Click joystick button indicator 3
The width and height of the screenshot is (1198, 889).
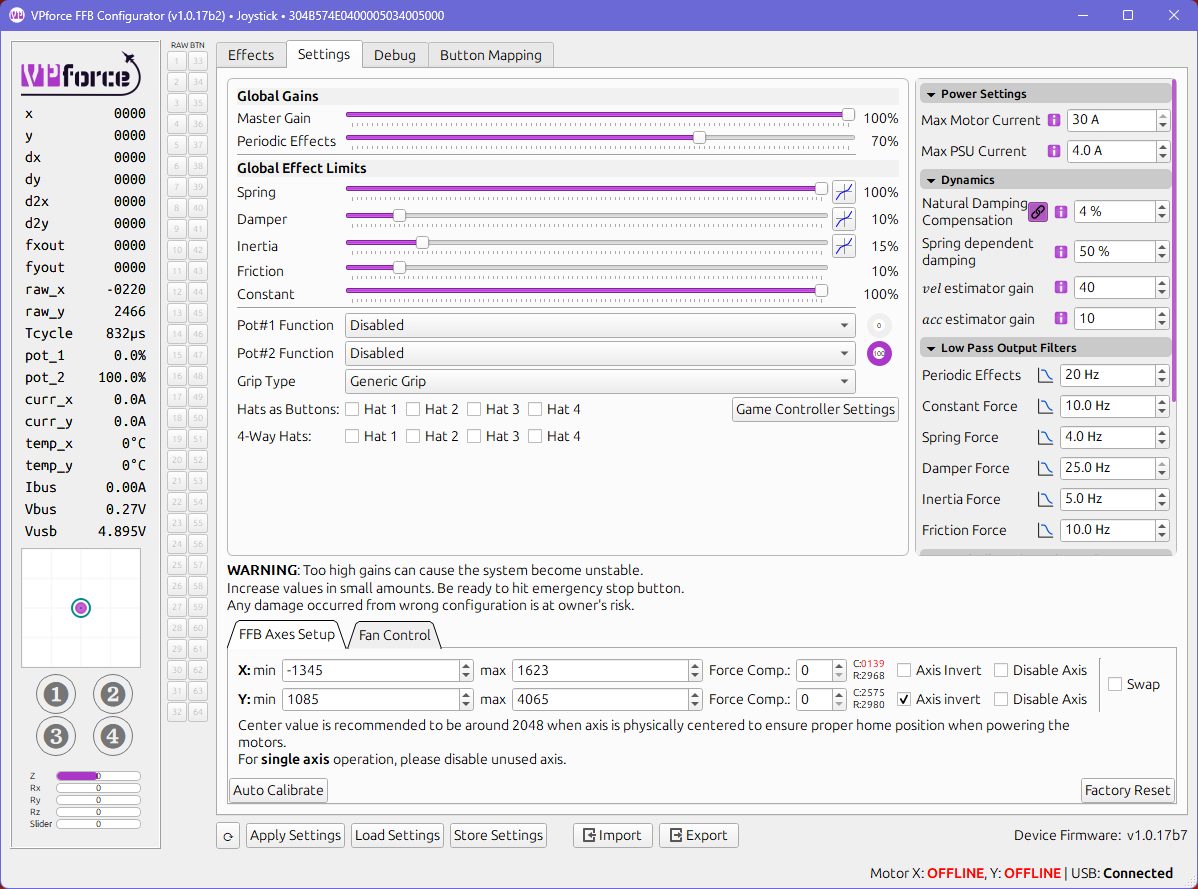[56, 736]
